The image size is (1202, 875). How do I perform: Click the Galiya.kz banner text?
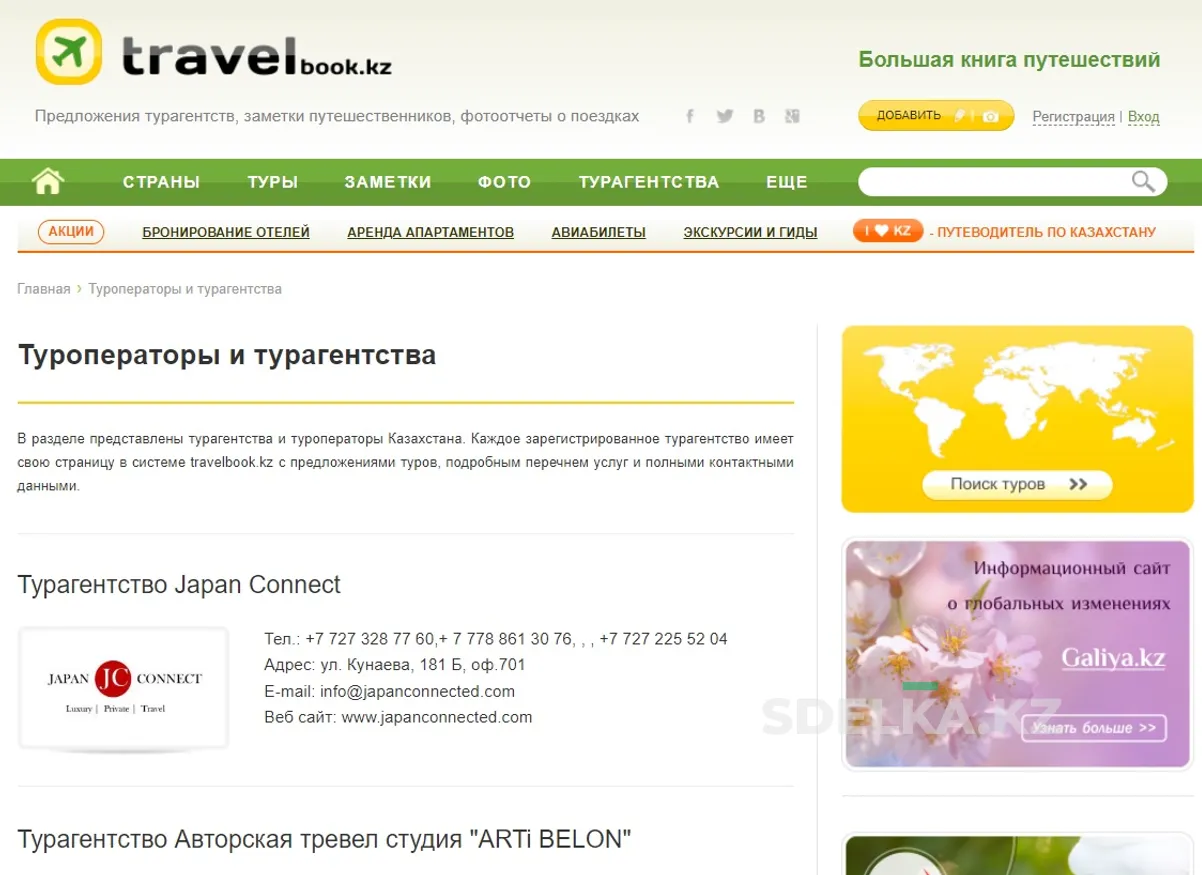pos(1114,659)
